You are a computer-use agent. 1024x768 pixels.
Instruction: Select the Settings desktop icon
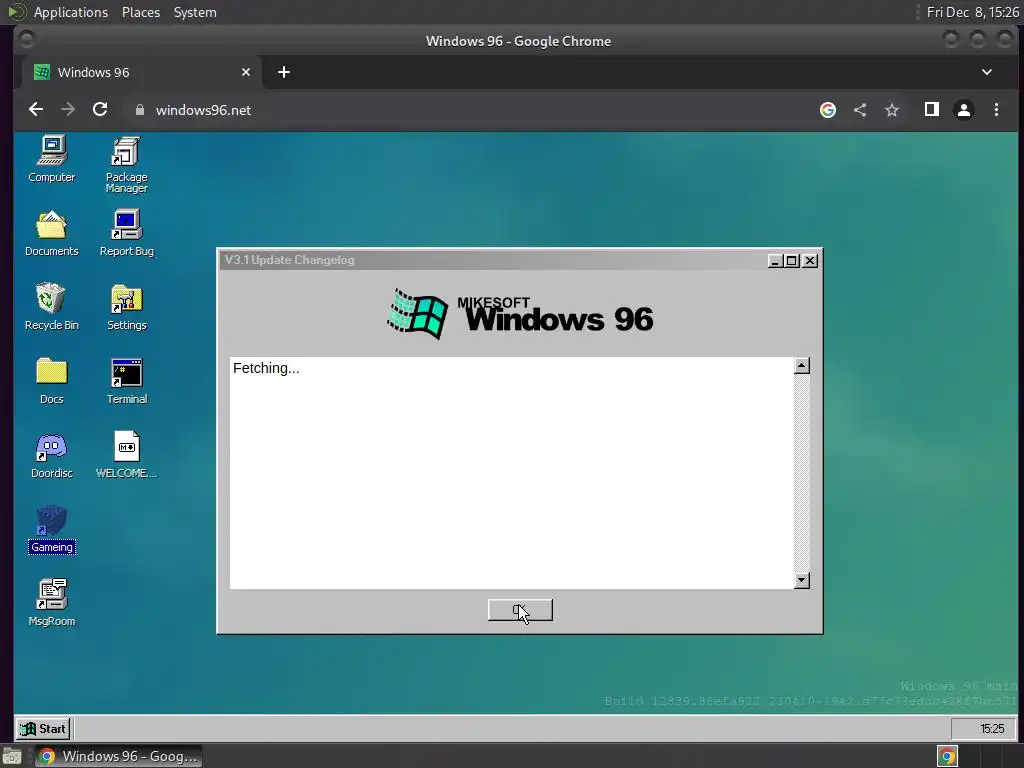click(x=126, y=307)
